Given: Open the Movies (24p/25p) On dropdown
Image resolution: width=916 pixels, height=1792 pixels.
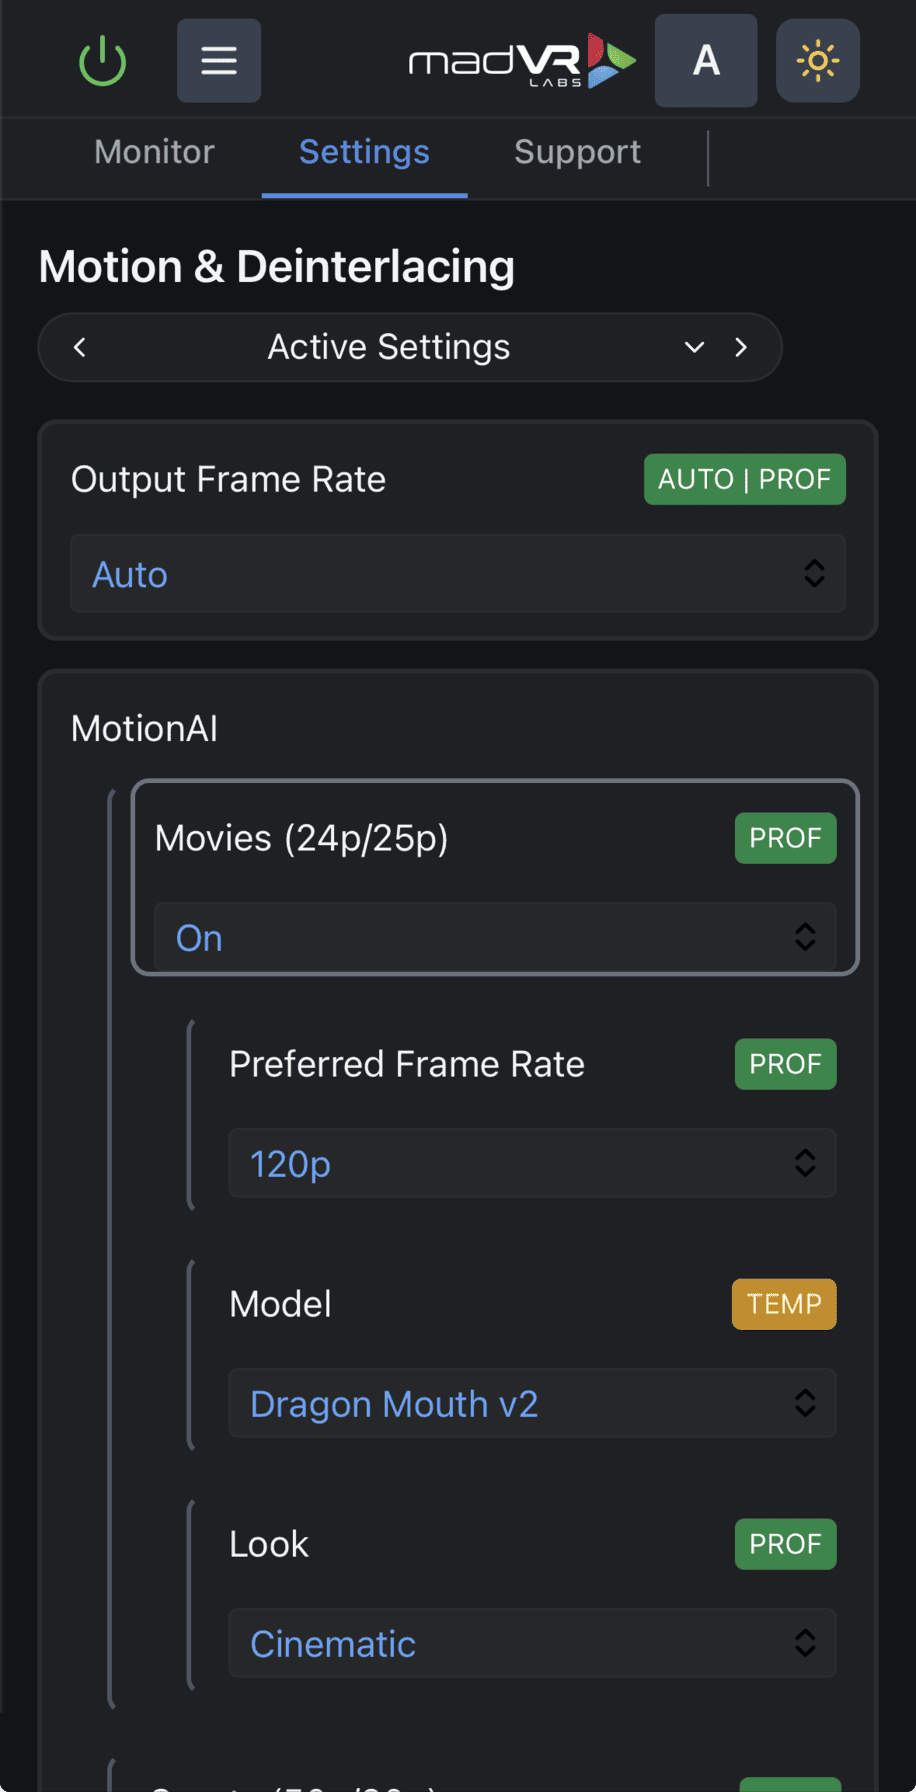Looking at the screenshot, I should pos(495,938).
